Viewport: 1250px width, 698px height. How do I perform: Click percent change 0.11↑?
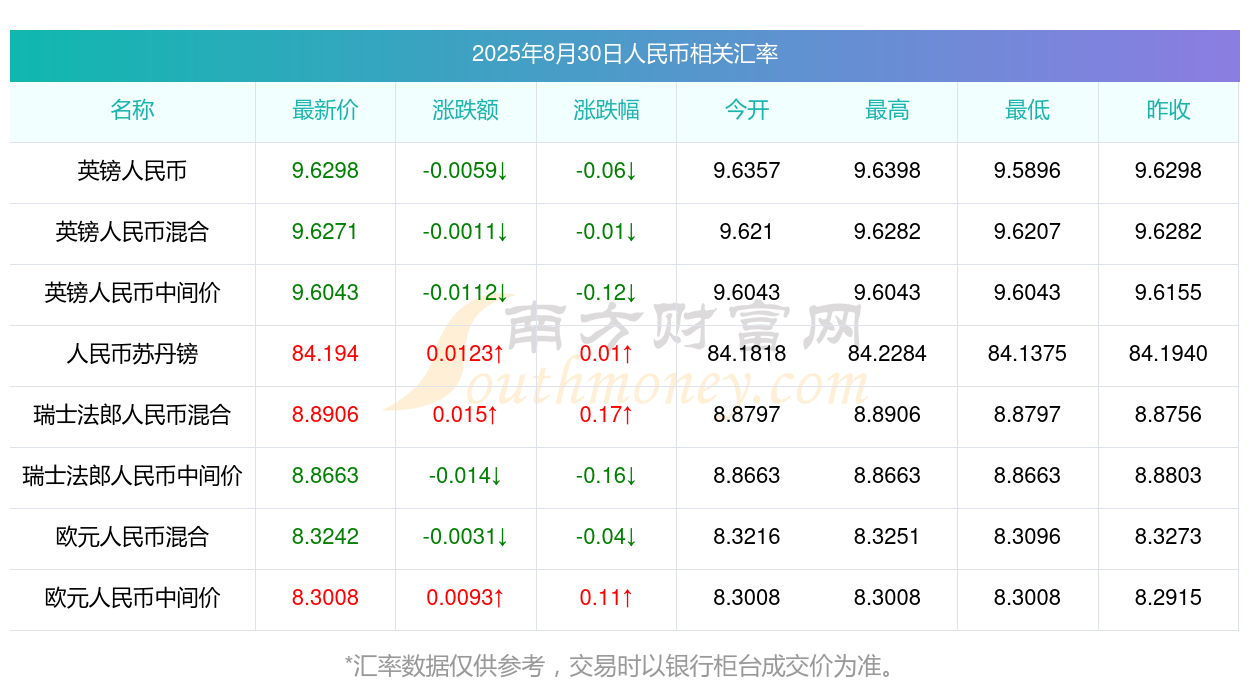tap(606, 598)
